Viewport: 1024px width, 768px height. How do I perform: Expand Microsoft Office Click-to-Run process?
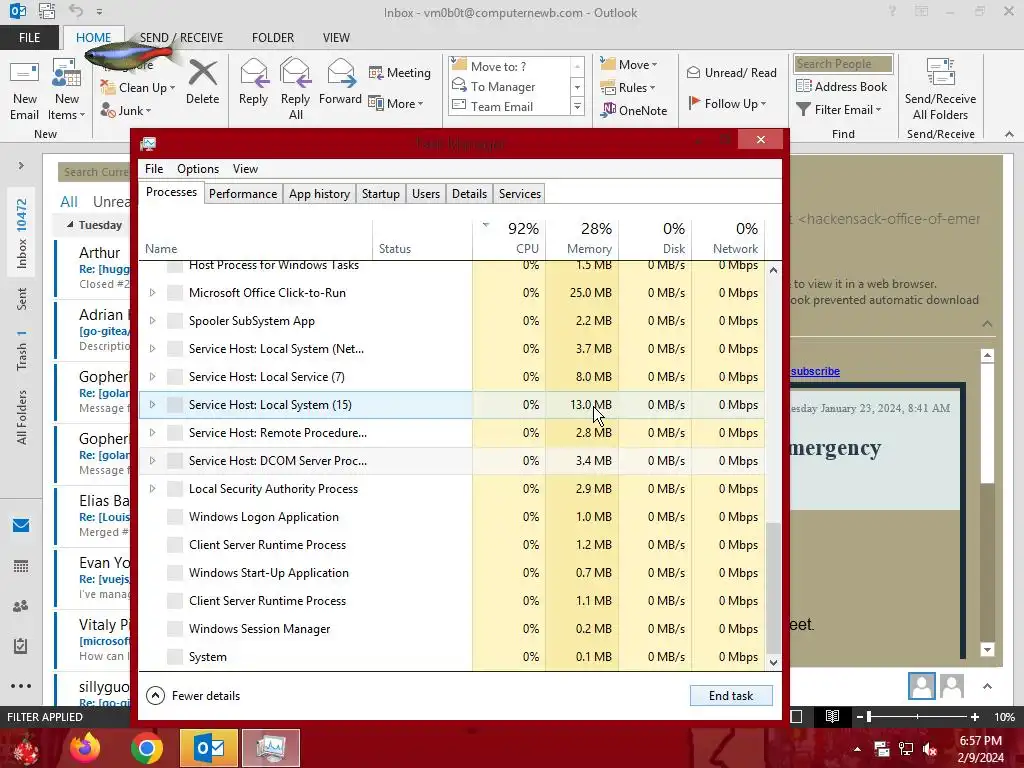pyautogui.click(x=152, y=293)
